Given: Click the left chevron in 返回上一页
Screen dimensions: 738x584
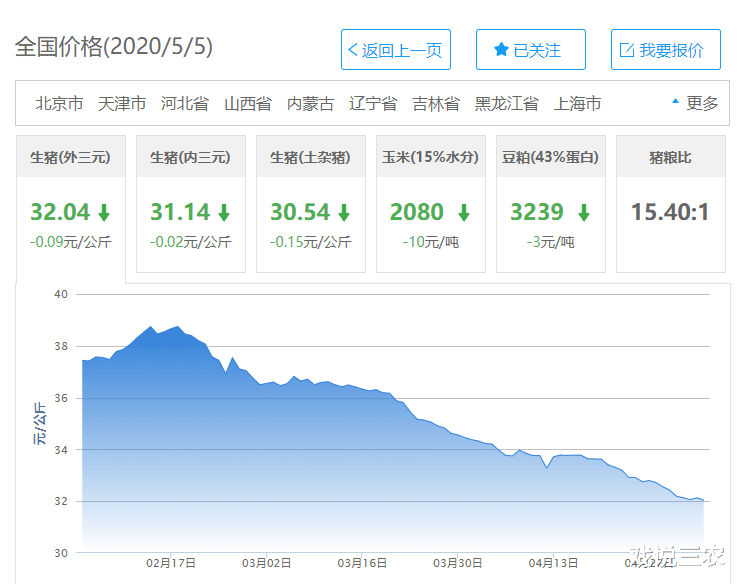Looking at the screenshot, I should click(353, 49).
